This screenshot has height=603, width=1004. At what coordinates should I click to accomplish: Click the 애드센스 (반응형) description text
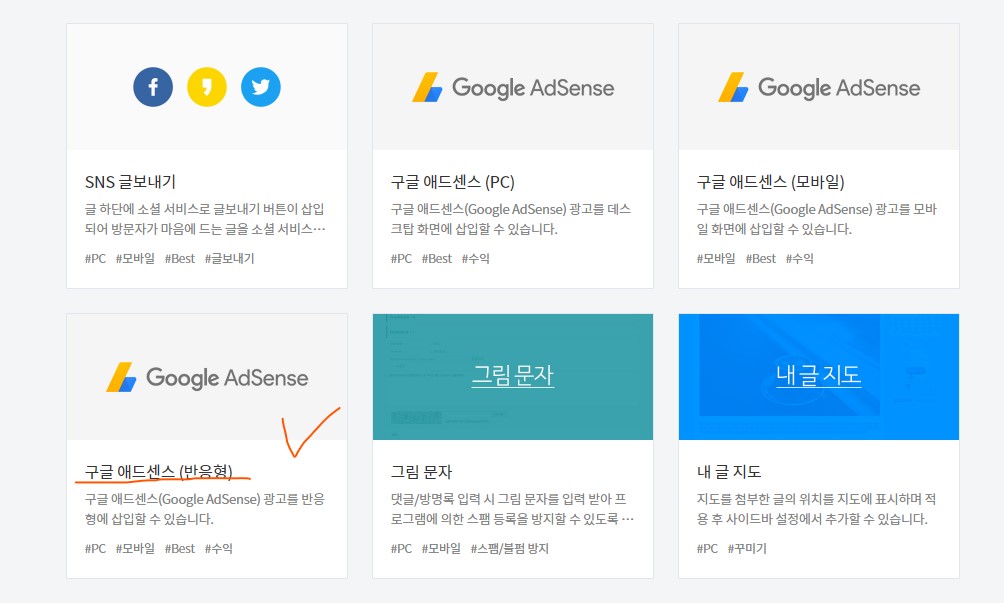(205, 509)
